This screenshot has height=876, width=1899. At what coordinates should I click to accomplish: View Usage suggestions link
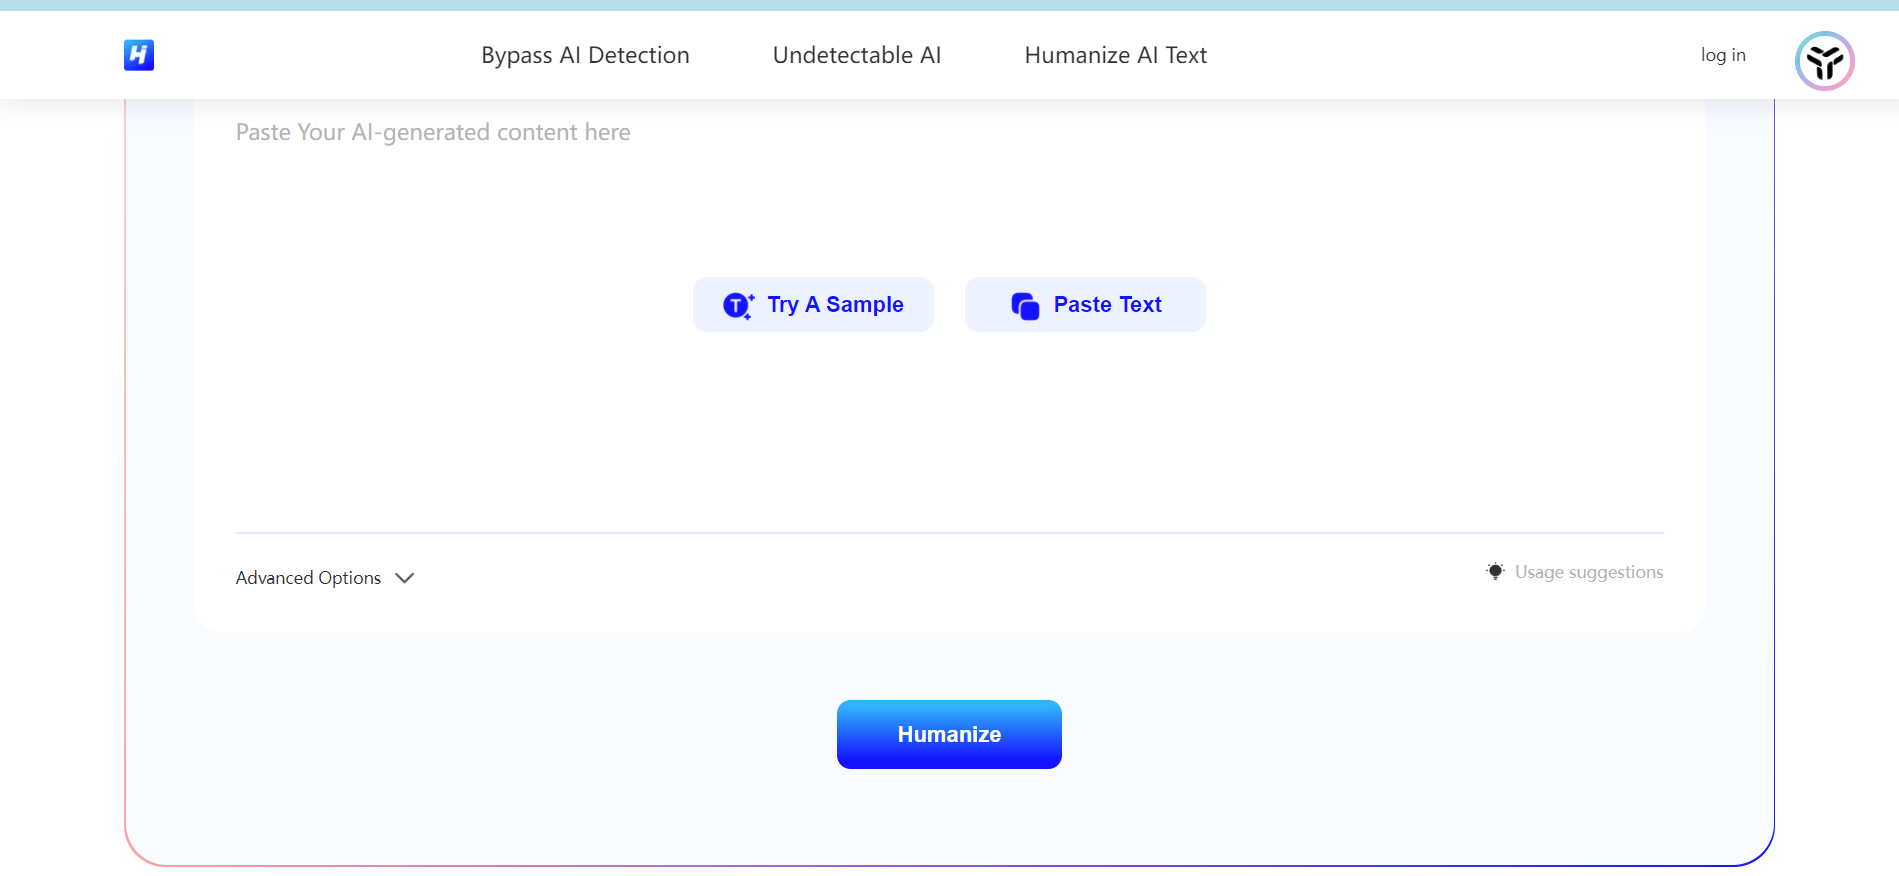[1589, 572]
